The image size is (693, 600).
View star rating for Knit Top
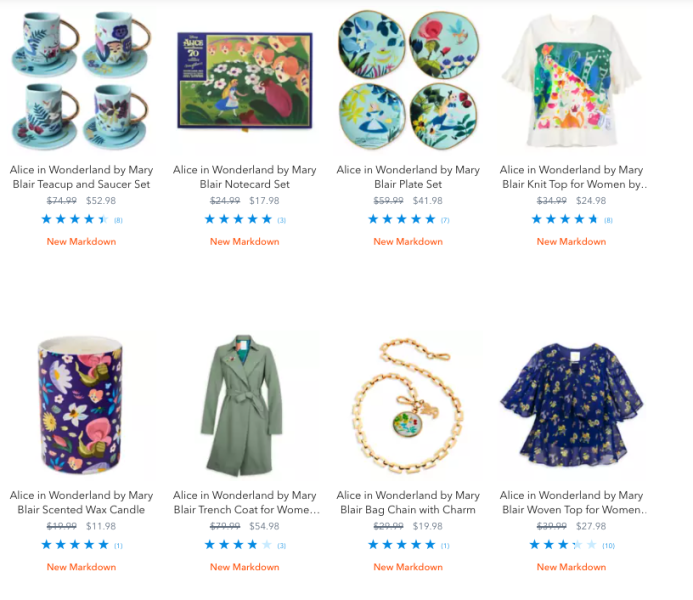tap(565, 219)
